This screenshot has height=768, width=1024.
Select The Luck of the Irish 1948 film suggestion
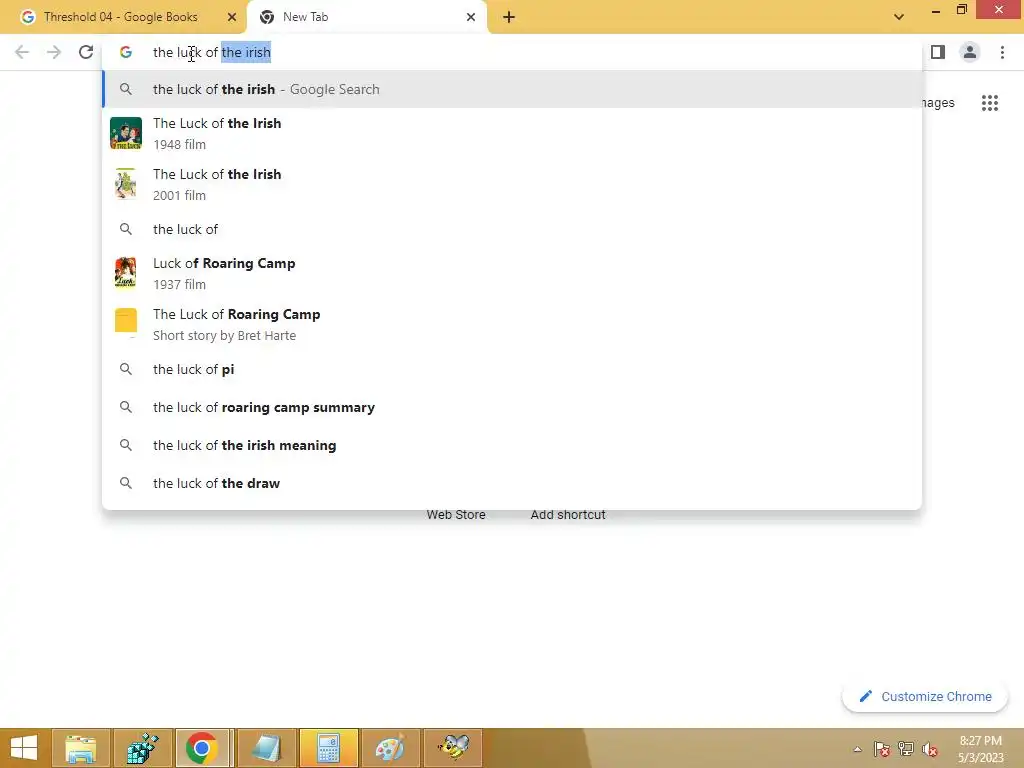coord(512,133)
